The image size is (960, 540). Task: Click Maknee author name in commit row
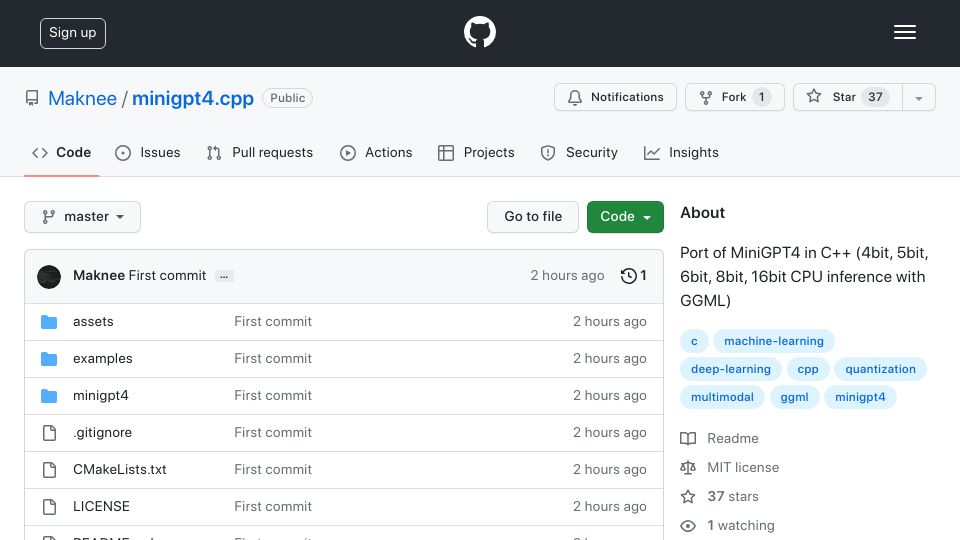(99, 276)
